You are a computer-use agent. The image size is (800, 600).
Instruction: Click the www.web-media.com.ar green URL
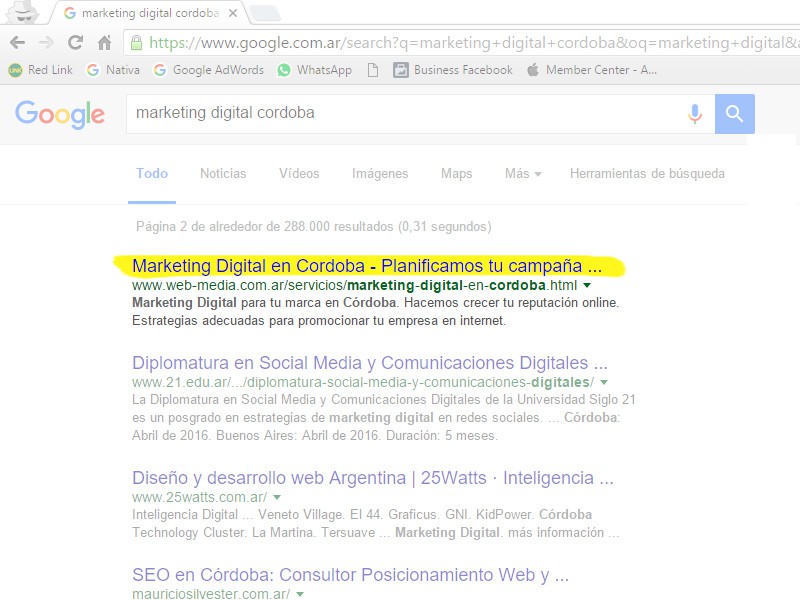[x=355, y=285]
